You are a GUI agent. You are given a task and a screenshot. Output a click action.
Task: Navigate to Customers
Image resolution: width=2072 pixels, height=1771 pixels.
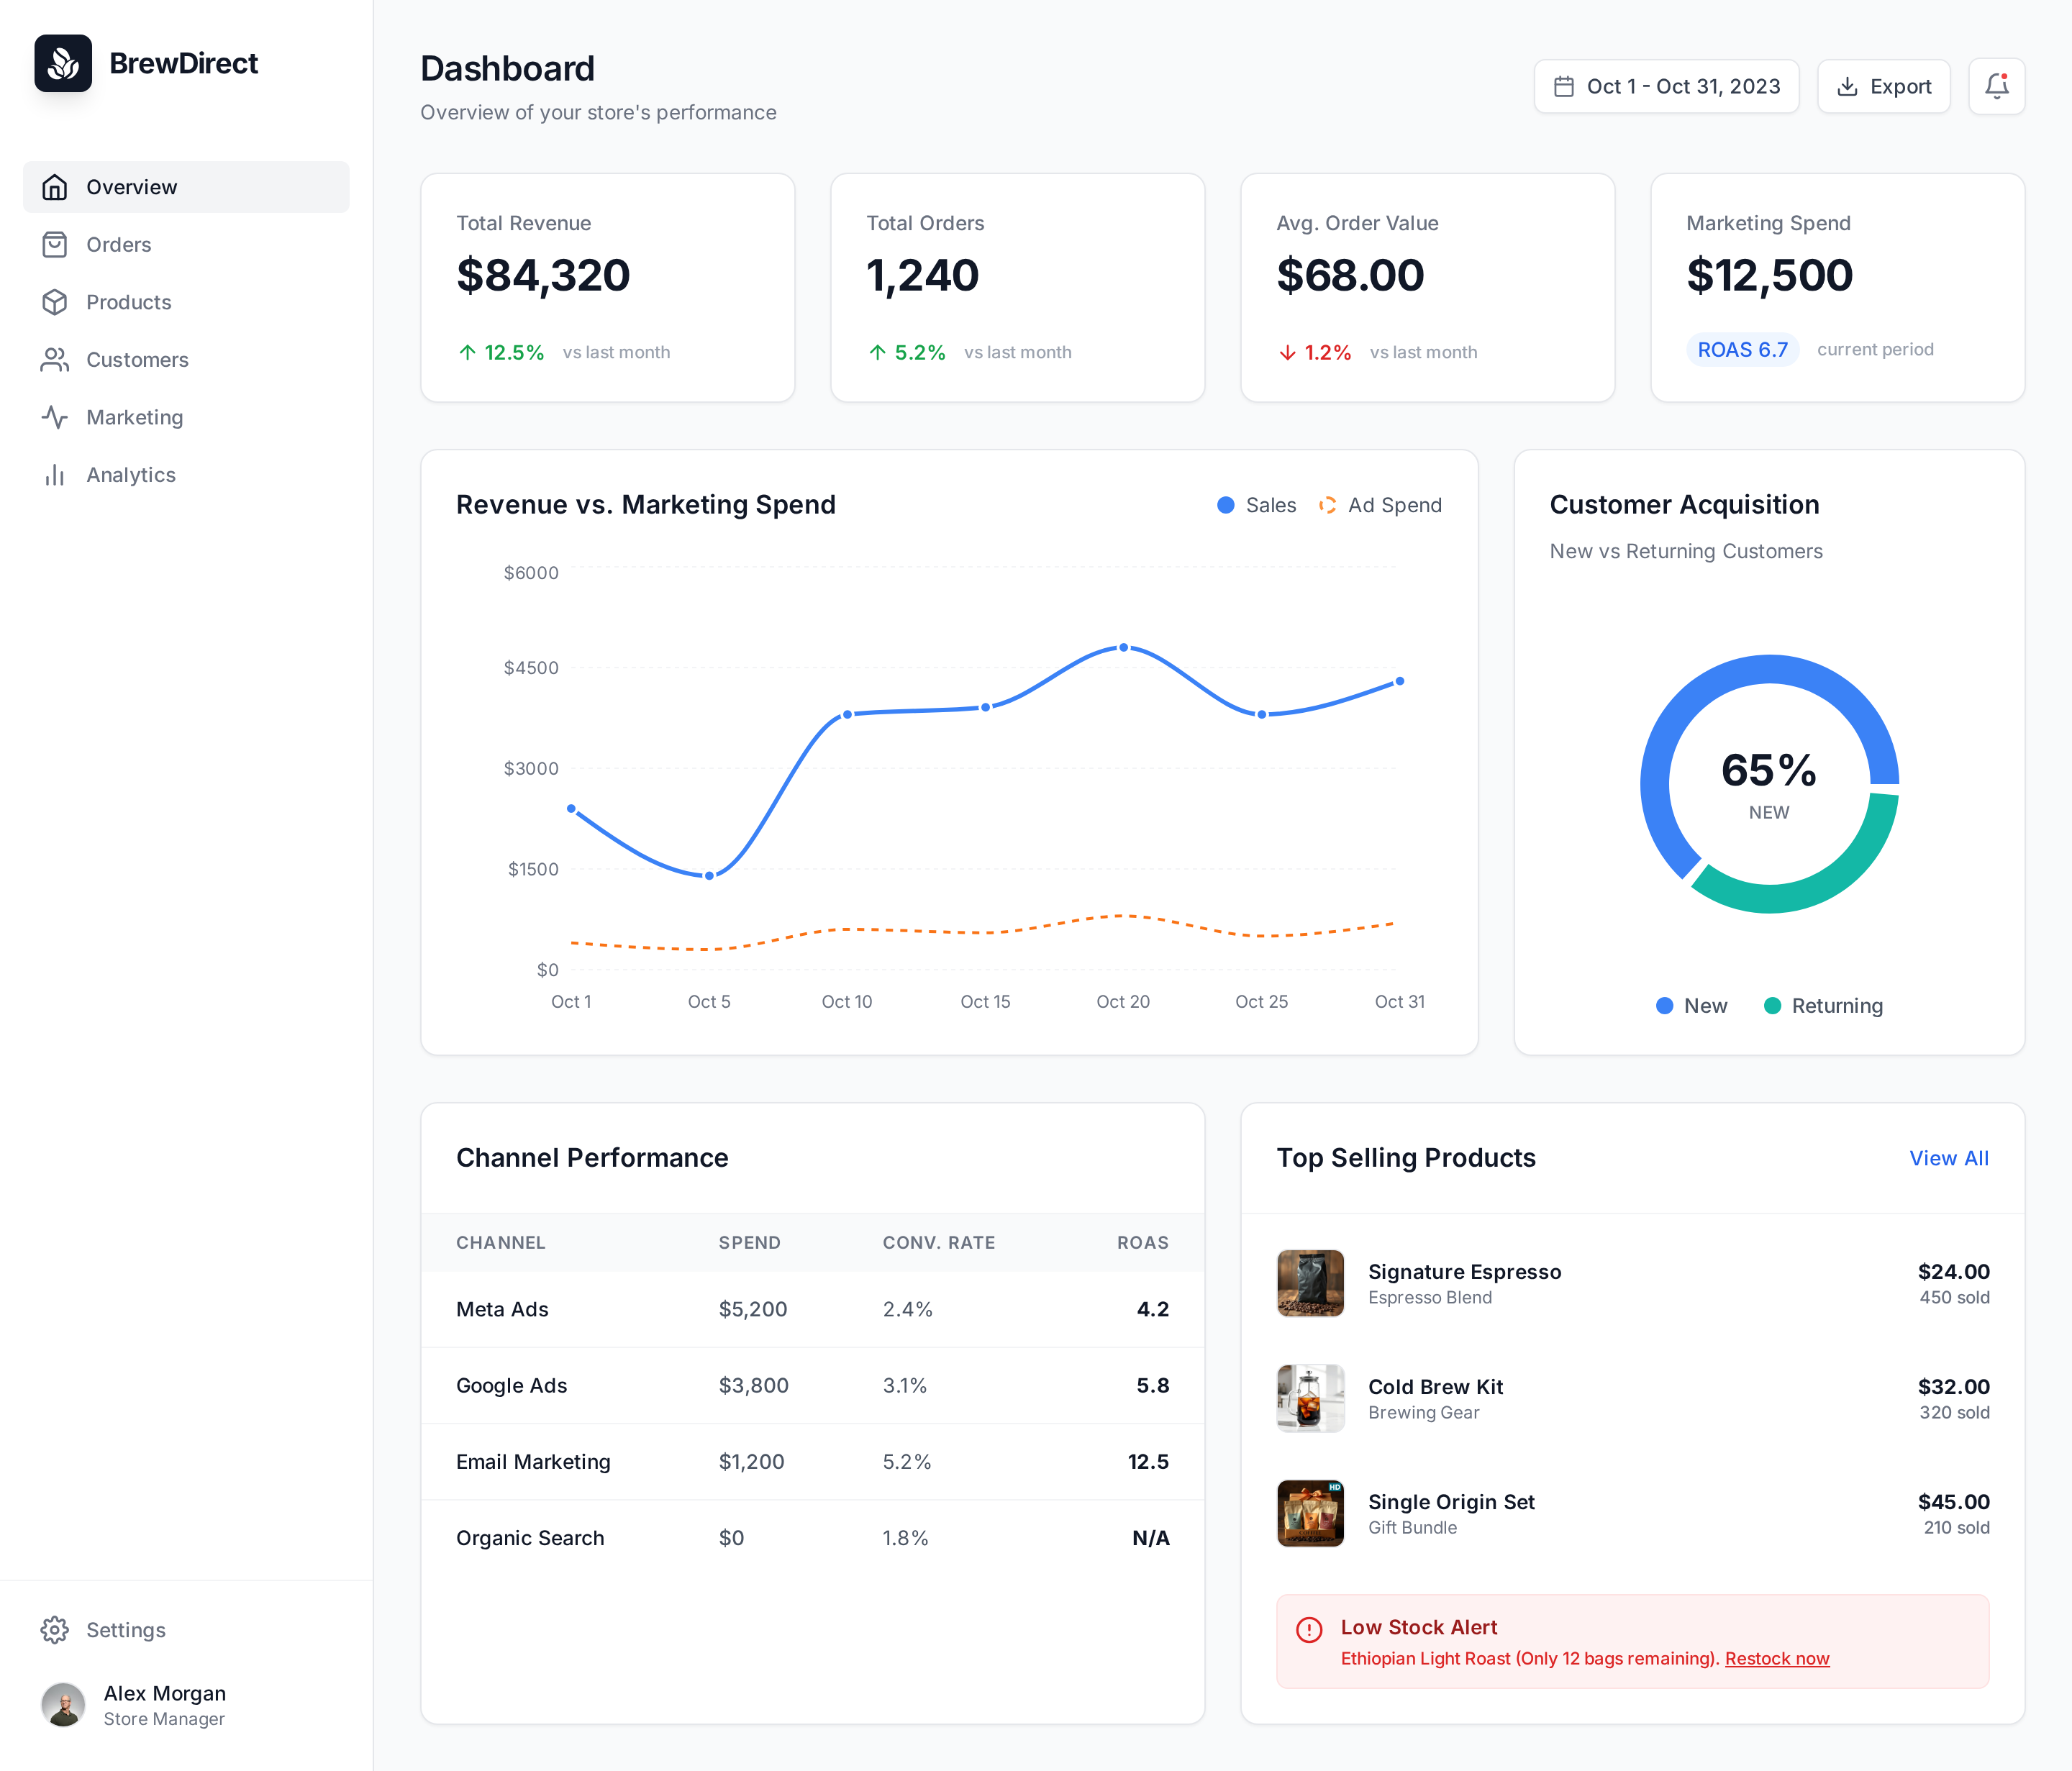coord(187,360)
